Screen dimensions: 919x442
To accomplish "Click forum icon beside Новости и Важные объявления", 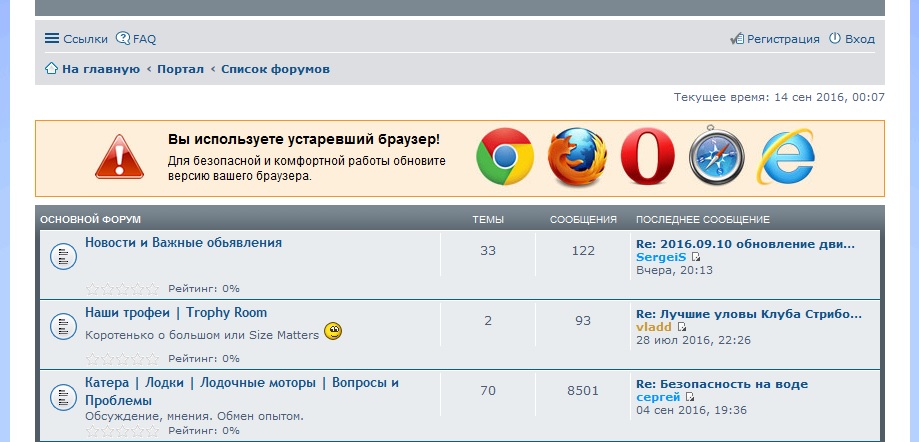I will tap(63, 258).
